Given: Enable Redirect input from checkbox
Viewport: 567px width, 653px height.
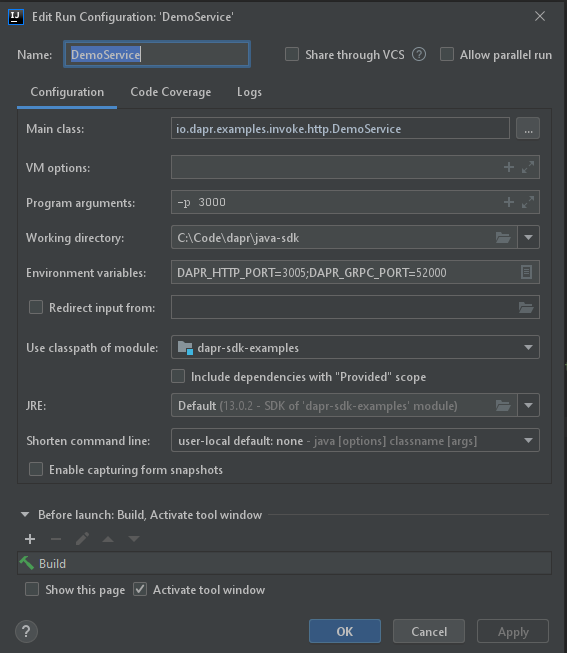Looking at the screenshot, I should tap(36, 307).
